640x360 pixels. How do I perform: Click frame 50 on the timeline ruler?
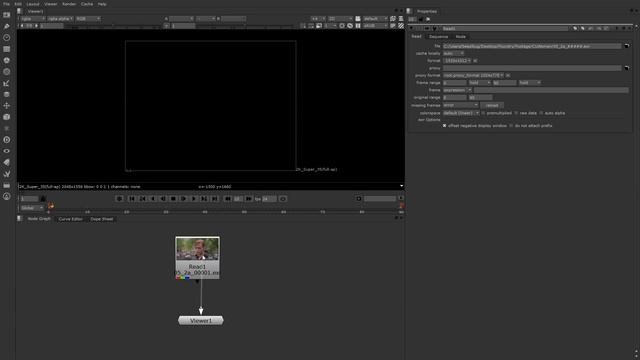click(x=244, y=212)
